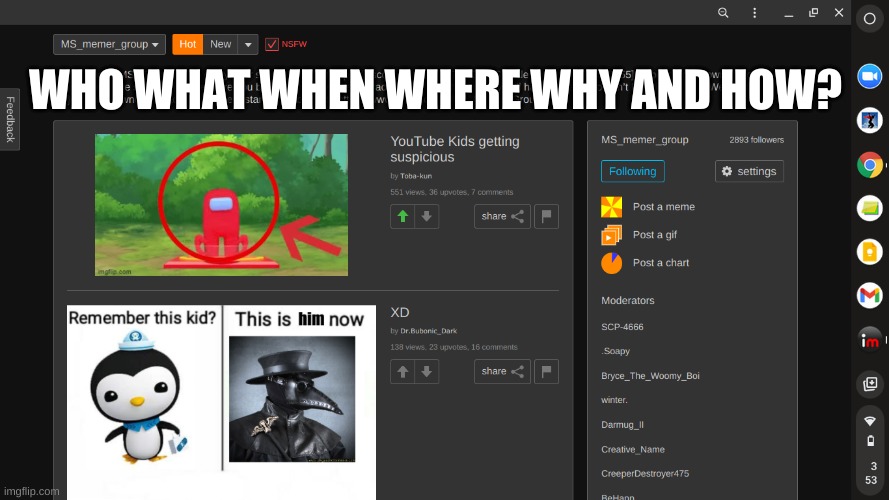Downvote the XD meme
The width and height of the screenshot is (889, 500).
click(427, 372)
